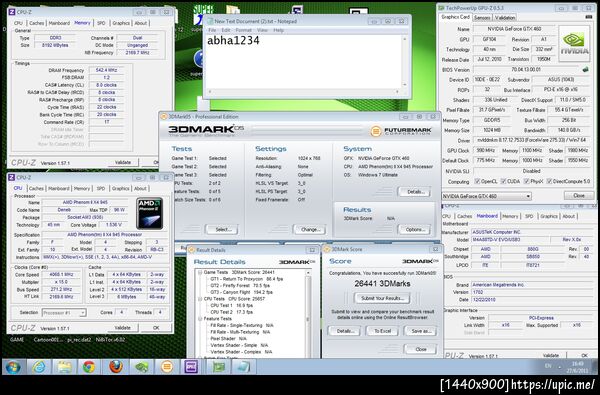Click the CPU-Z CPU window title icon
The image size is (600, 395).
pyautogui.click(x=11, y=177)
